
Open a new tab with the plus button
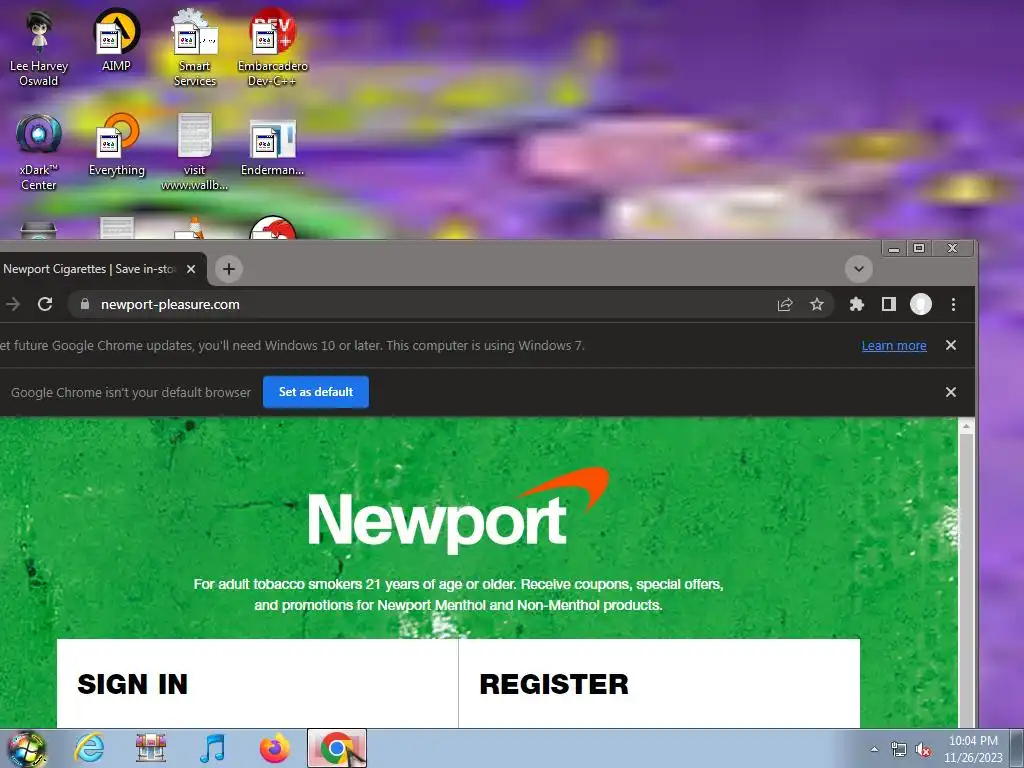tap(229, 269)
